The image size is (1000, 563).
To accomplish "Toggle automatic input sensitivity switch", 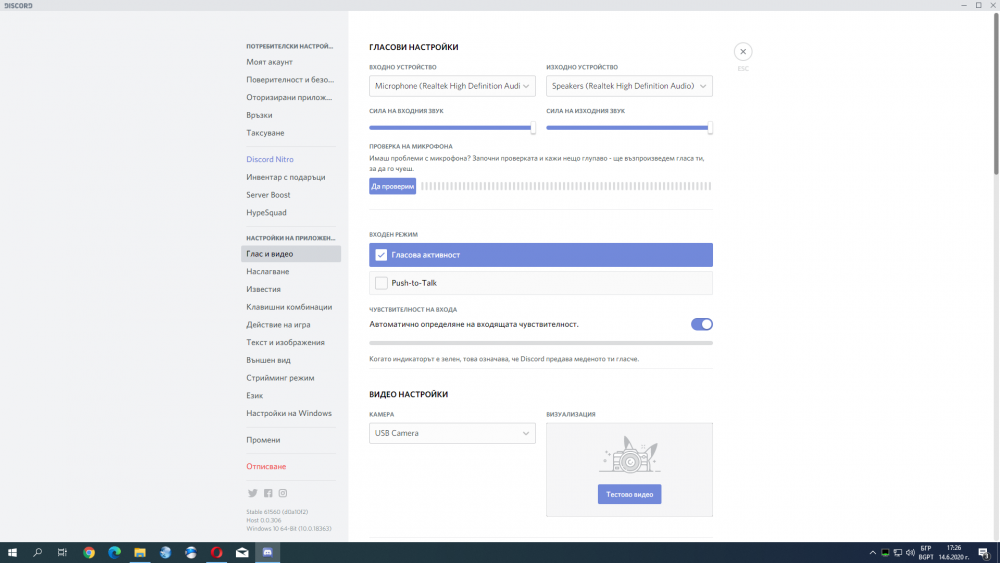I will click(x=702, y=325).
